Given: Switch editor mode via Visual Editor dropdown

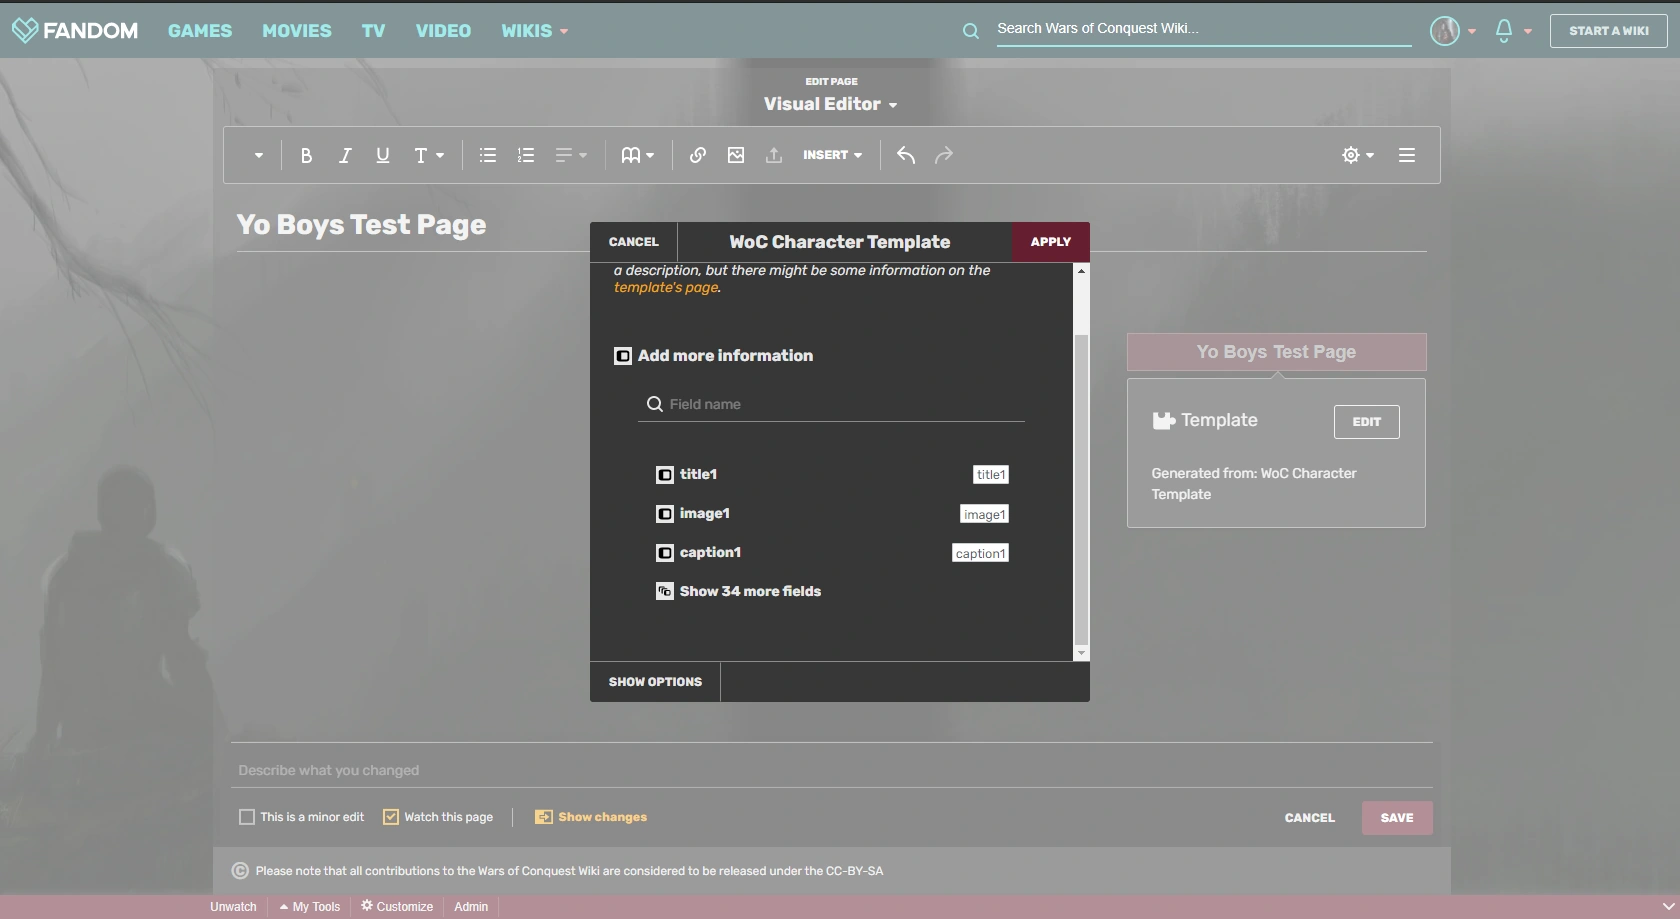Looking at the screenshot, I should coord(831,104).
